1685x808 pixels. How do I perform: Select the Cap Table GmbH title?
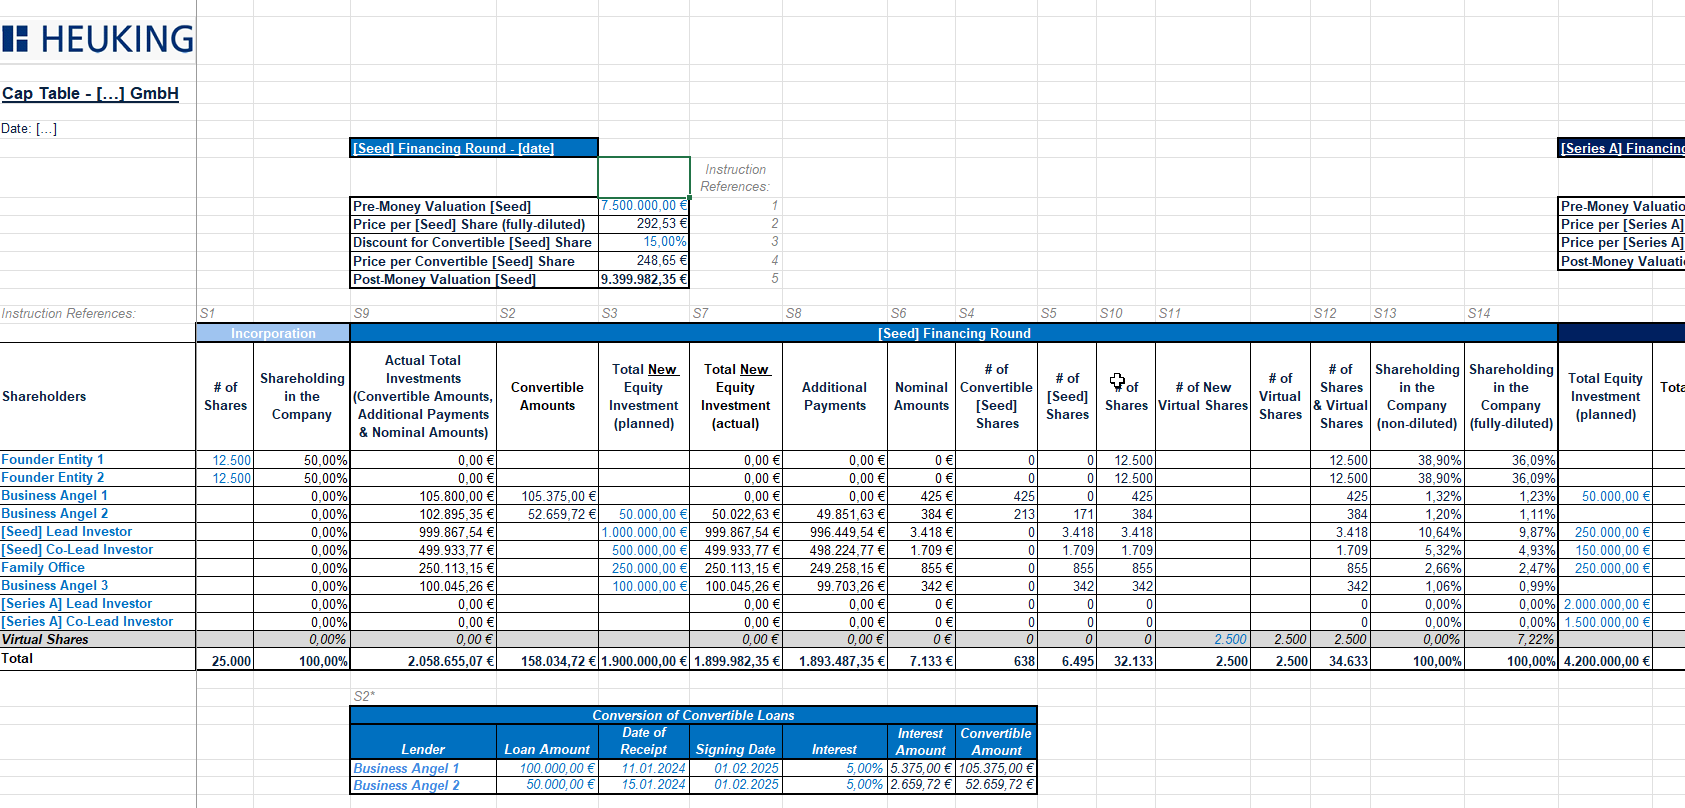(90, 93)
